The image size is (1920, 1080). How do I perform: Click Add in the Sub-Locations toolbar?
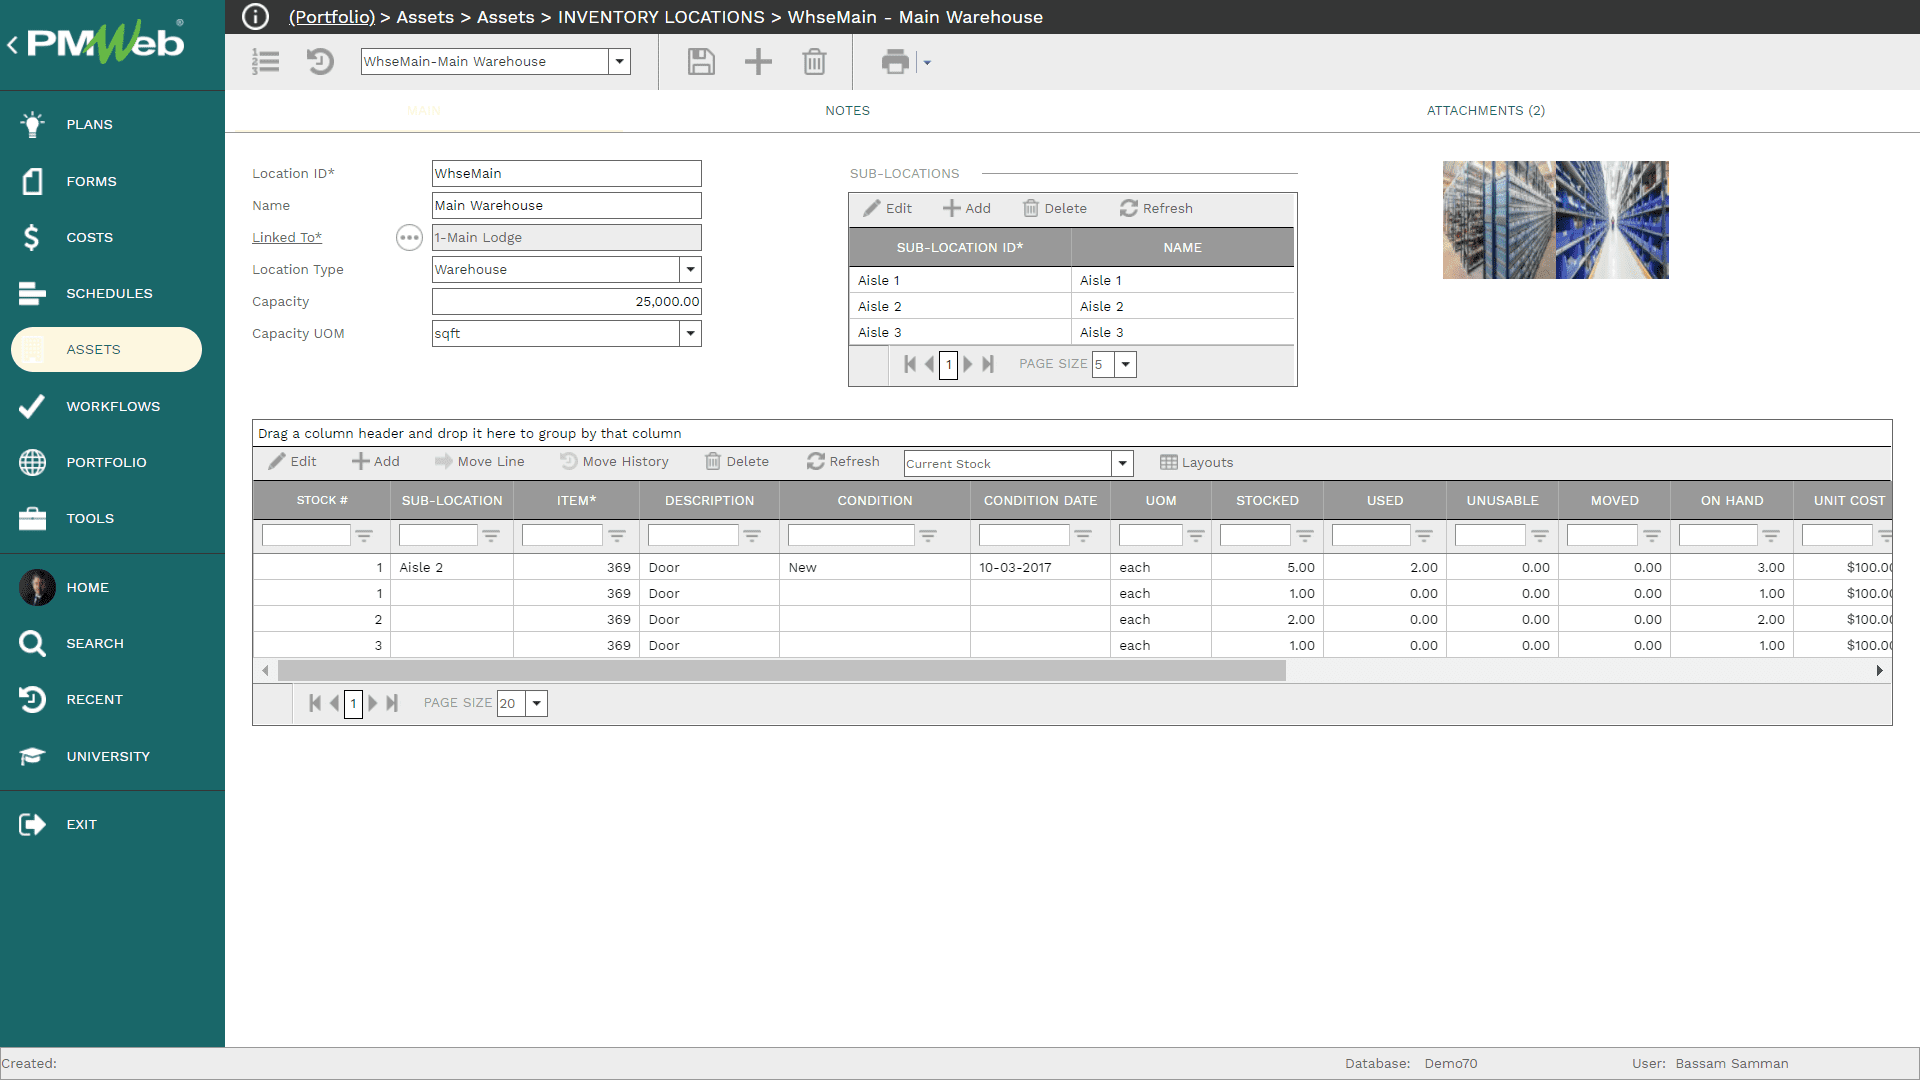(x=967, y=208)
